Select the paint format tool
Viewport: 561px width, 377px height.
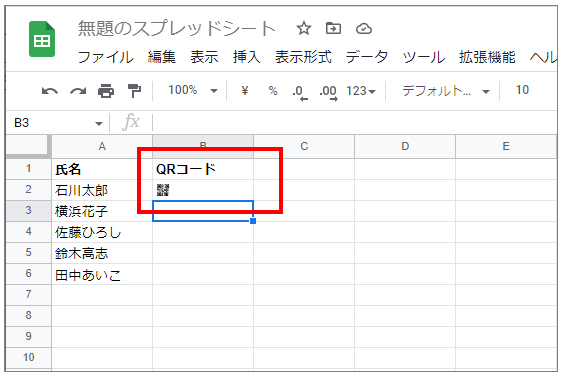click(x=134, y=91)
